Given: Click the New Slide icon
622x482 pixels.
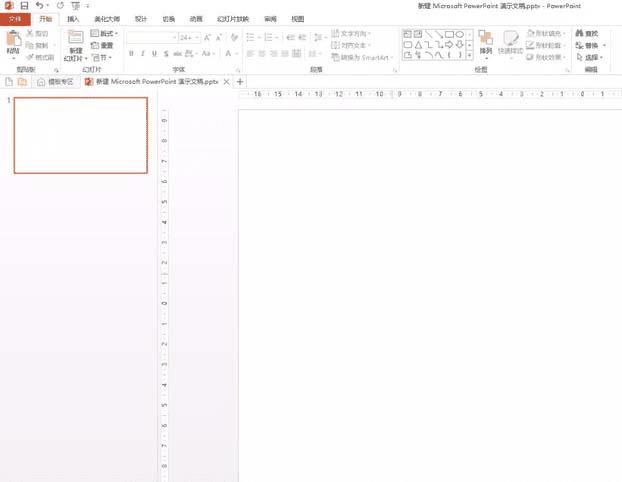Looking at the screenshot, I should point(75,37).
